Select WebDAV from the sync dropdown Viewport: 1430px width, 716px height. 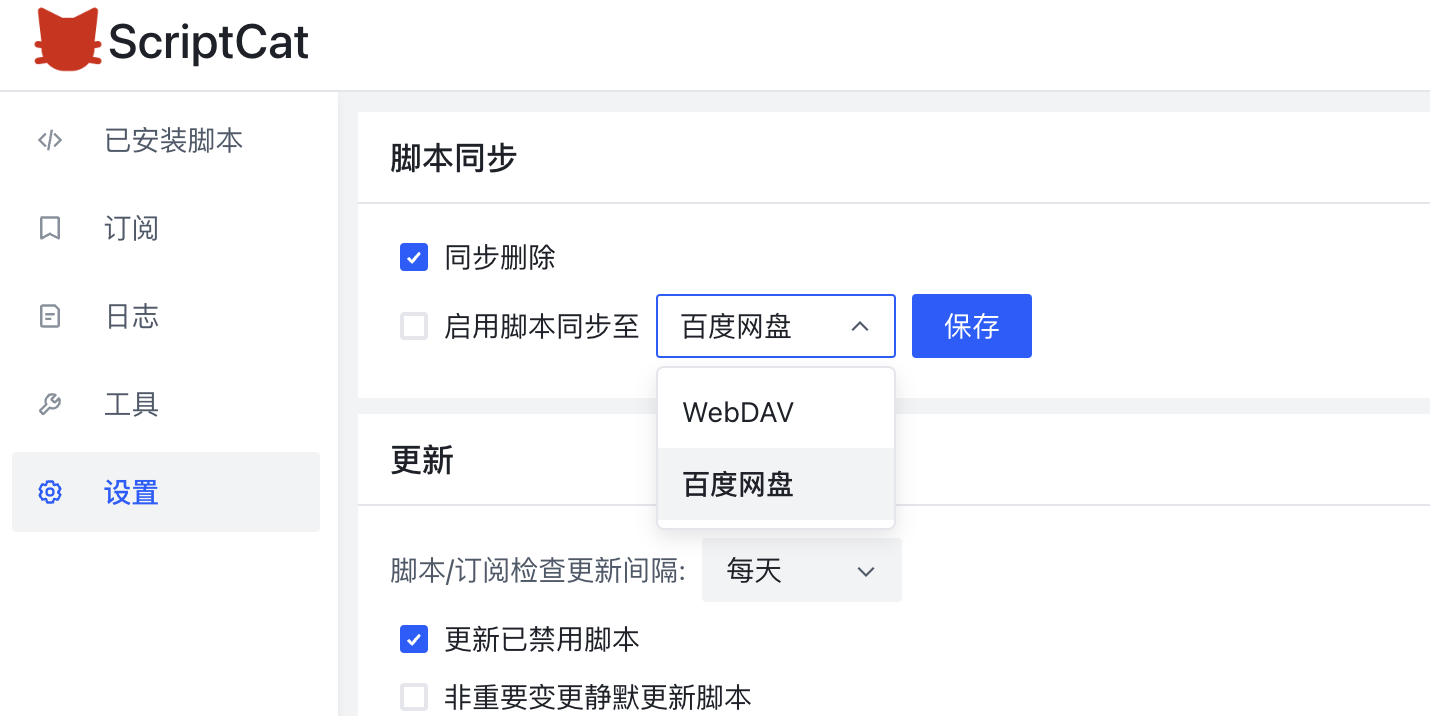[x=738, y=411]
